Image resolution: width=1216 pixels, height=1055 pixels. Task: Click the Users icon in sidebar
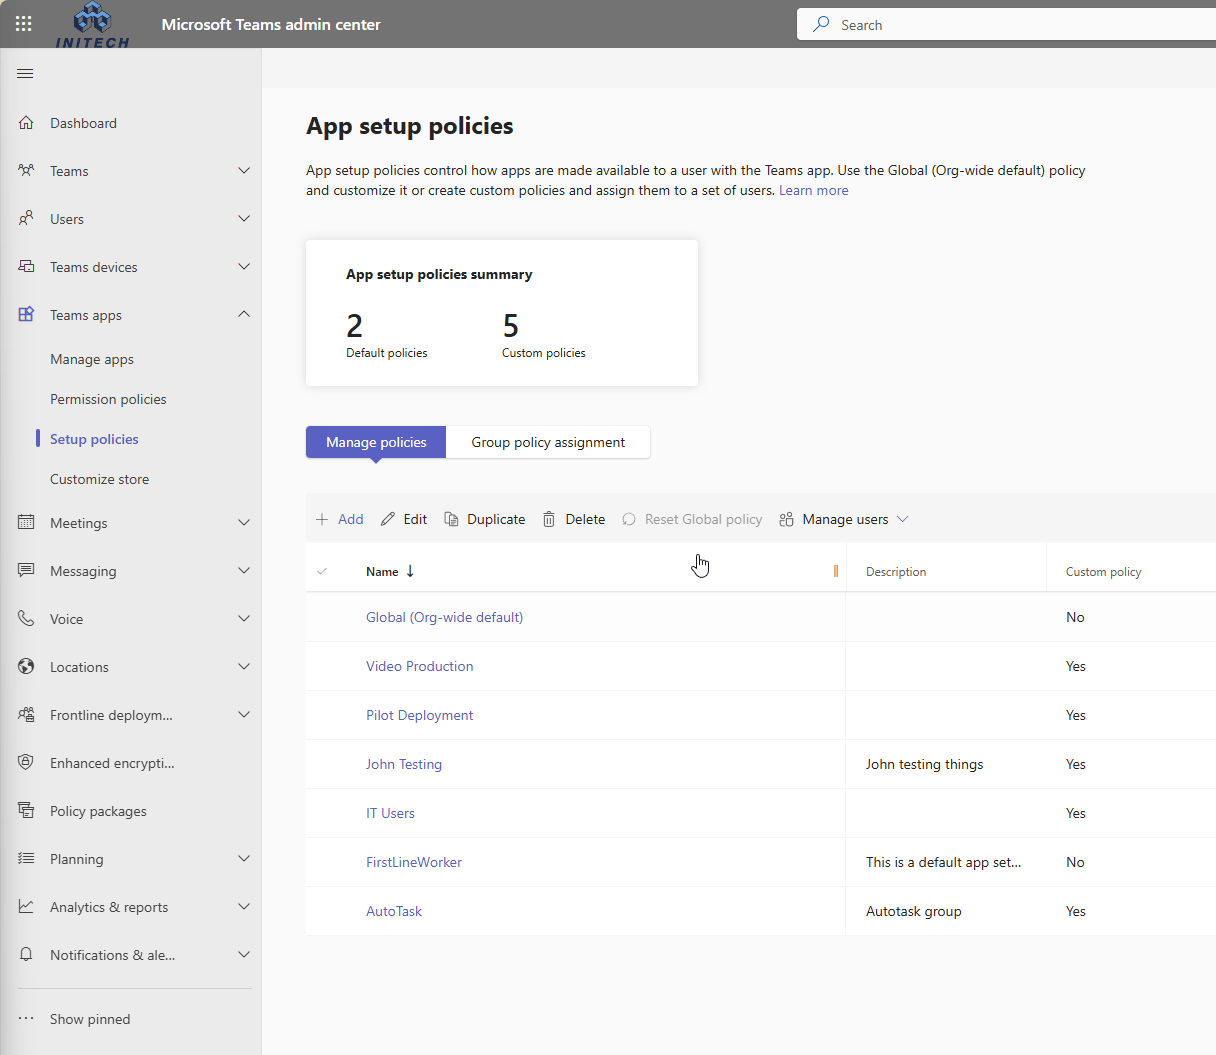26,219
